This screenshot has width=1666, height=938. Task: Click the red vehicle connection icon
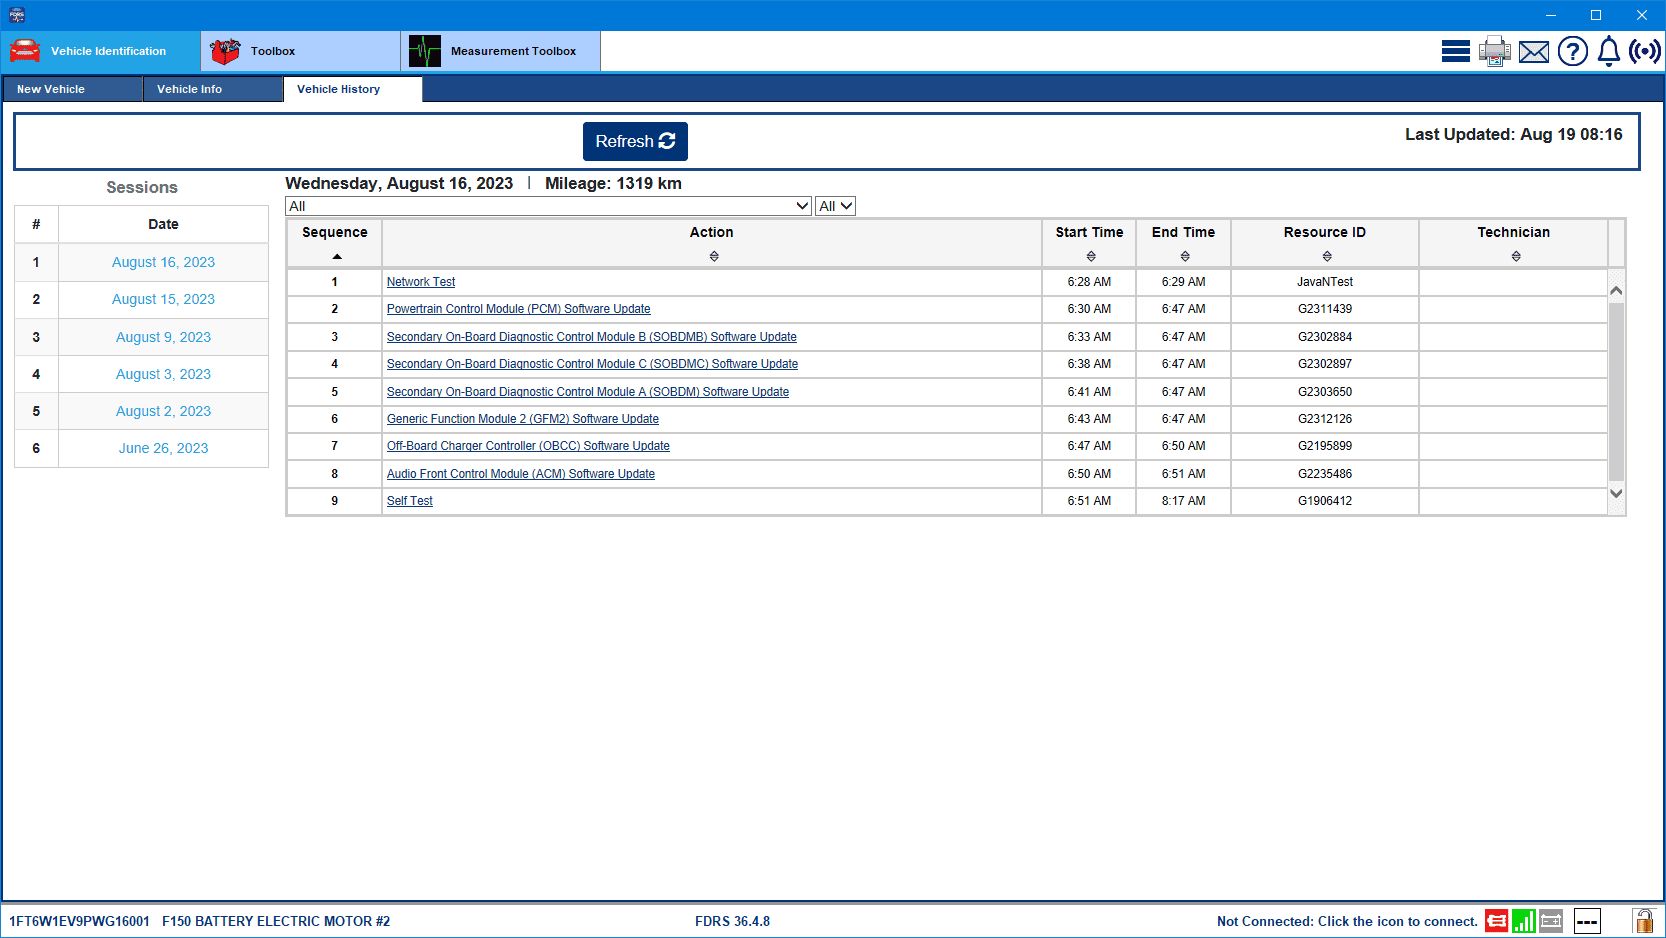pyautogui.click(x=1496, y=921)
